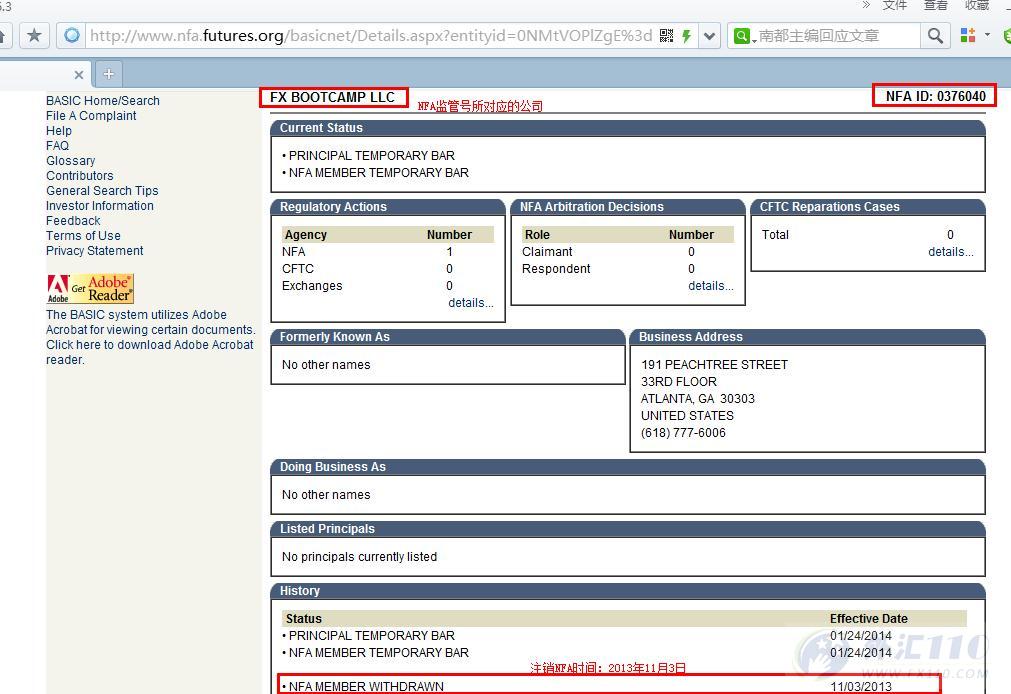Click the NFA ID: 0376040 text
The image size is (1011, 694).
point(935,96)
